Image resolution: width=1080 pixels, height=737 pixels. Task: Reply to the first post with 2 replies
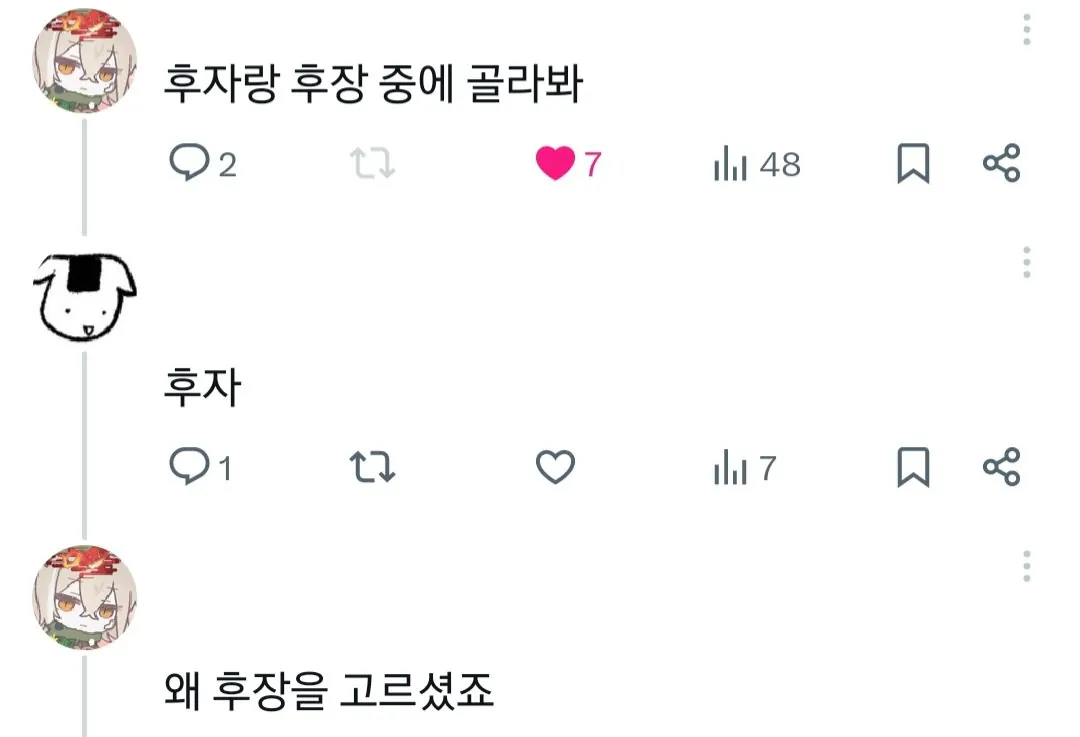(189, 163)
